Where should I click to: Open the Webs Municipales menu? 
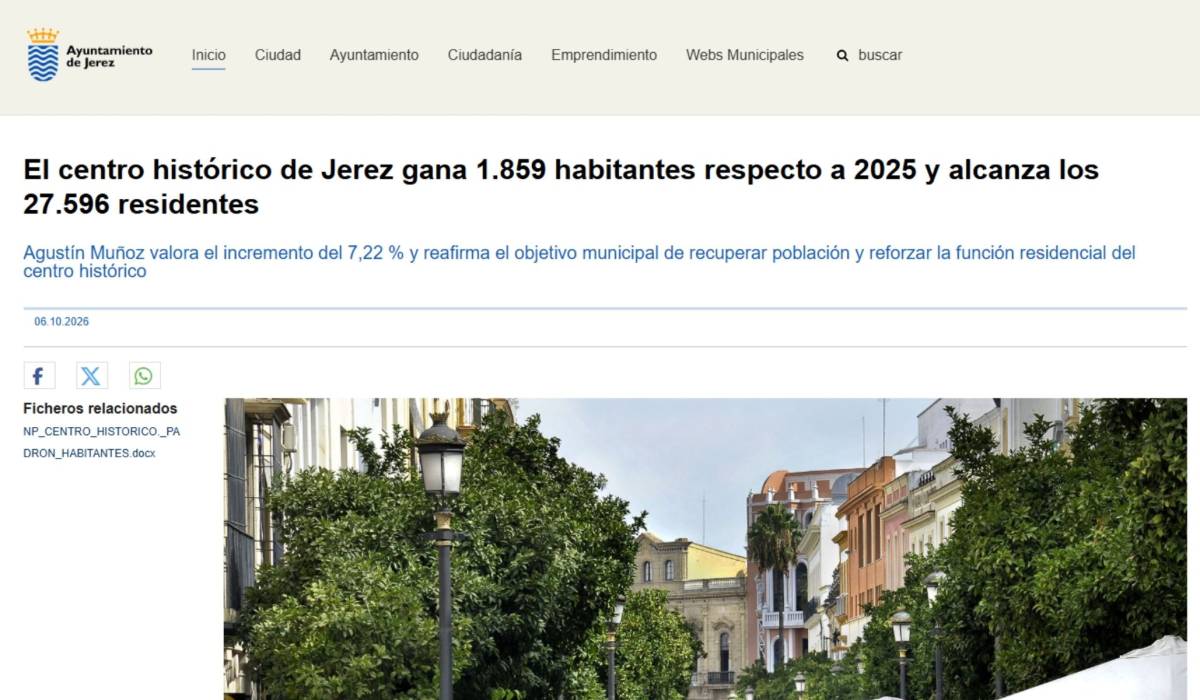point(745,55)
